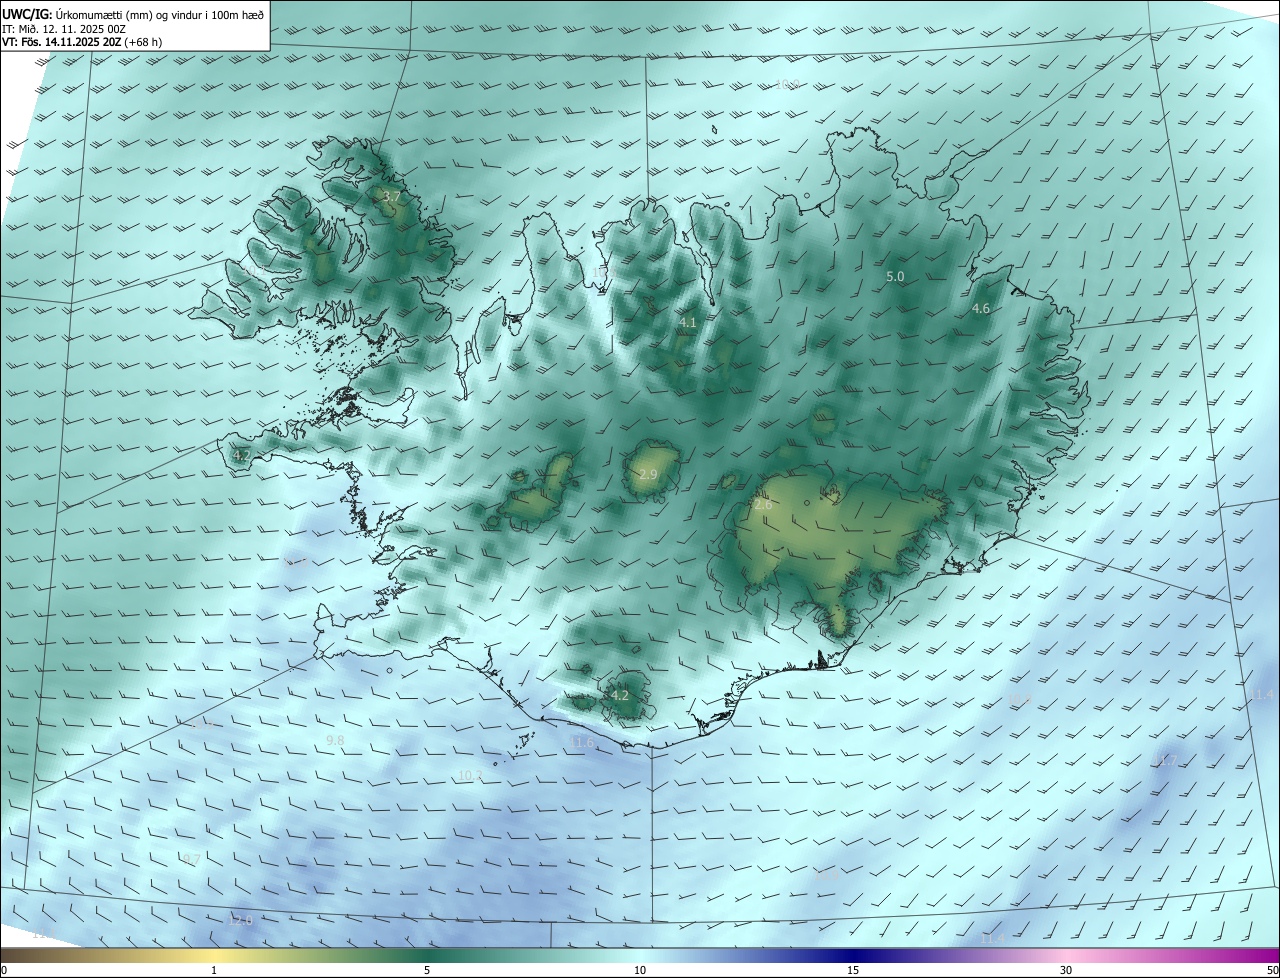The height and width of the screenshot is (978, 1280).
Task: Click the 'VT: Fös. 14.11.2025 20Z (+68 h)' valid time line
Action: (x=82, y=42)
